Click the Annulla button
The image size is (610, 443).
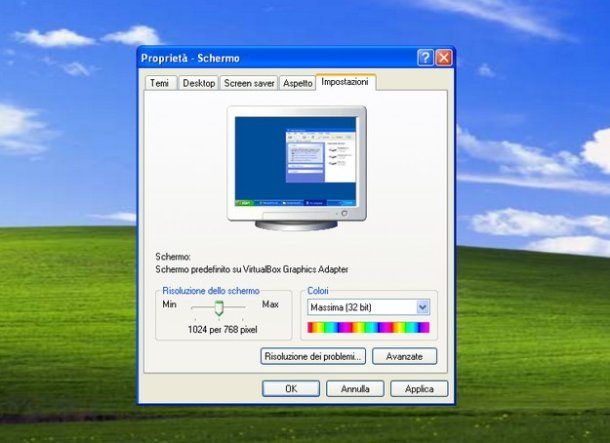[x=355, y=389]
